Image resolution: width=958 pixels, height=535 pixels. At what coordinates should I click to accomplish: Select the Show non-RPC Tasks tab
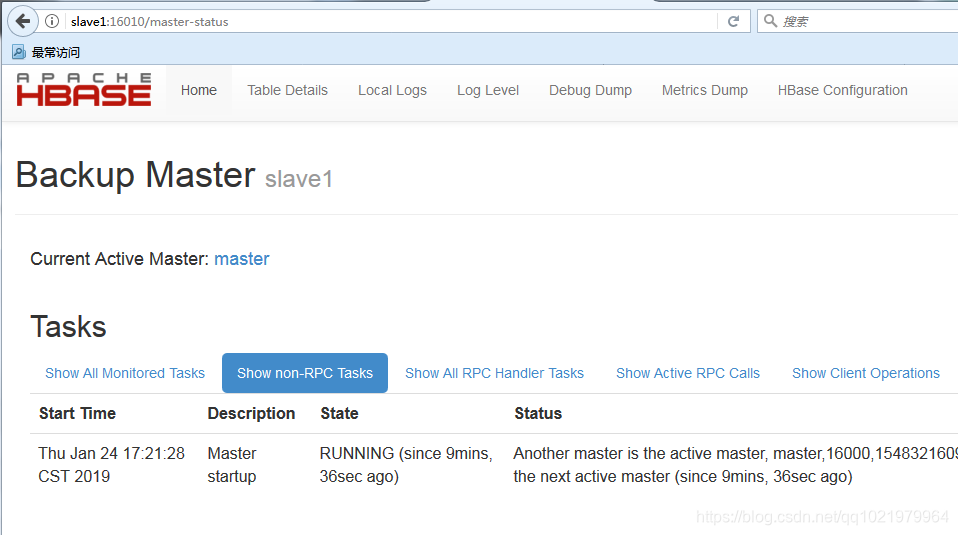point(305,373)
